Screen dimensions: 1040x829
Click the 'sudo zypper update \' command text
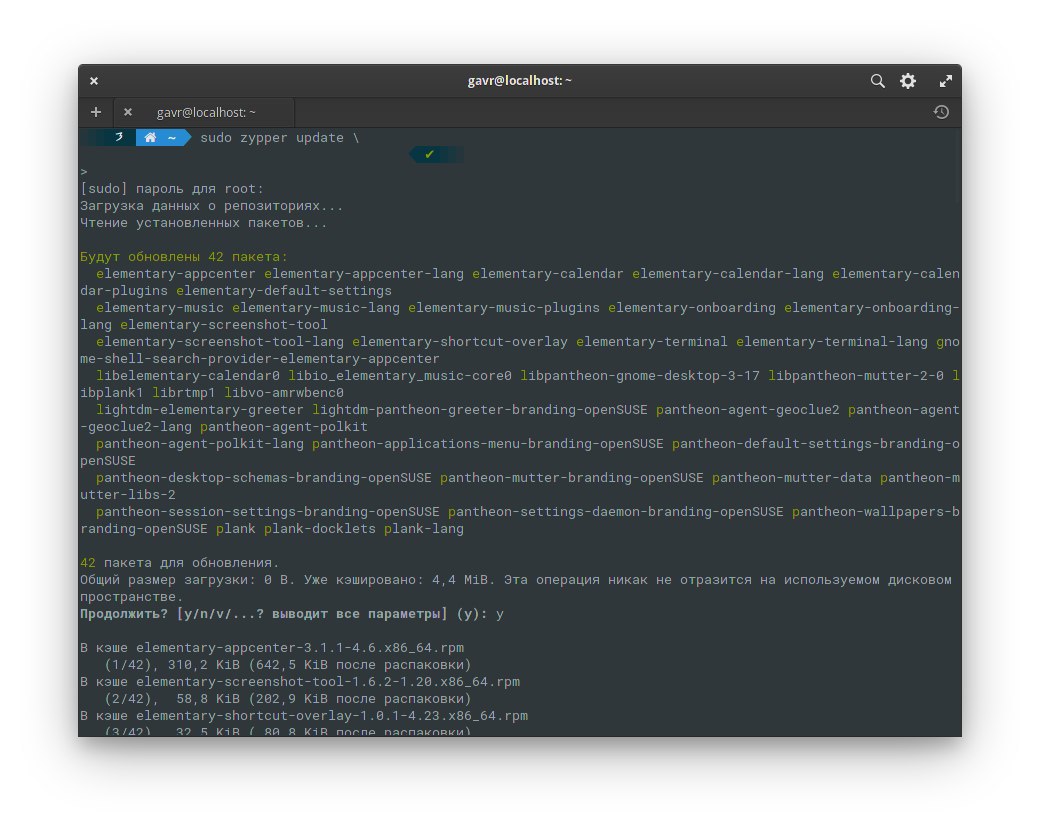pyautogui.click(x=279, y=138)
